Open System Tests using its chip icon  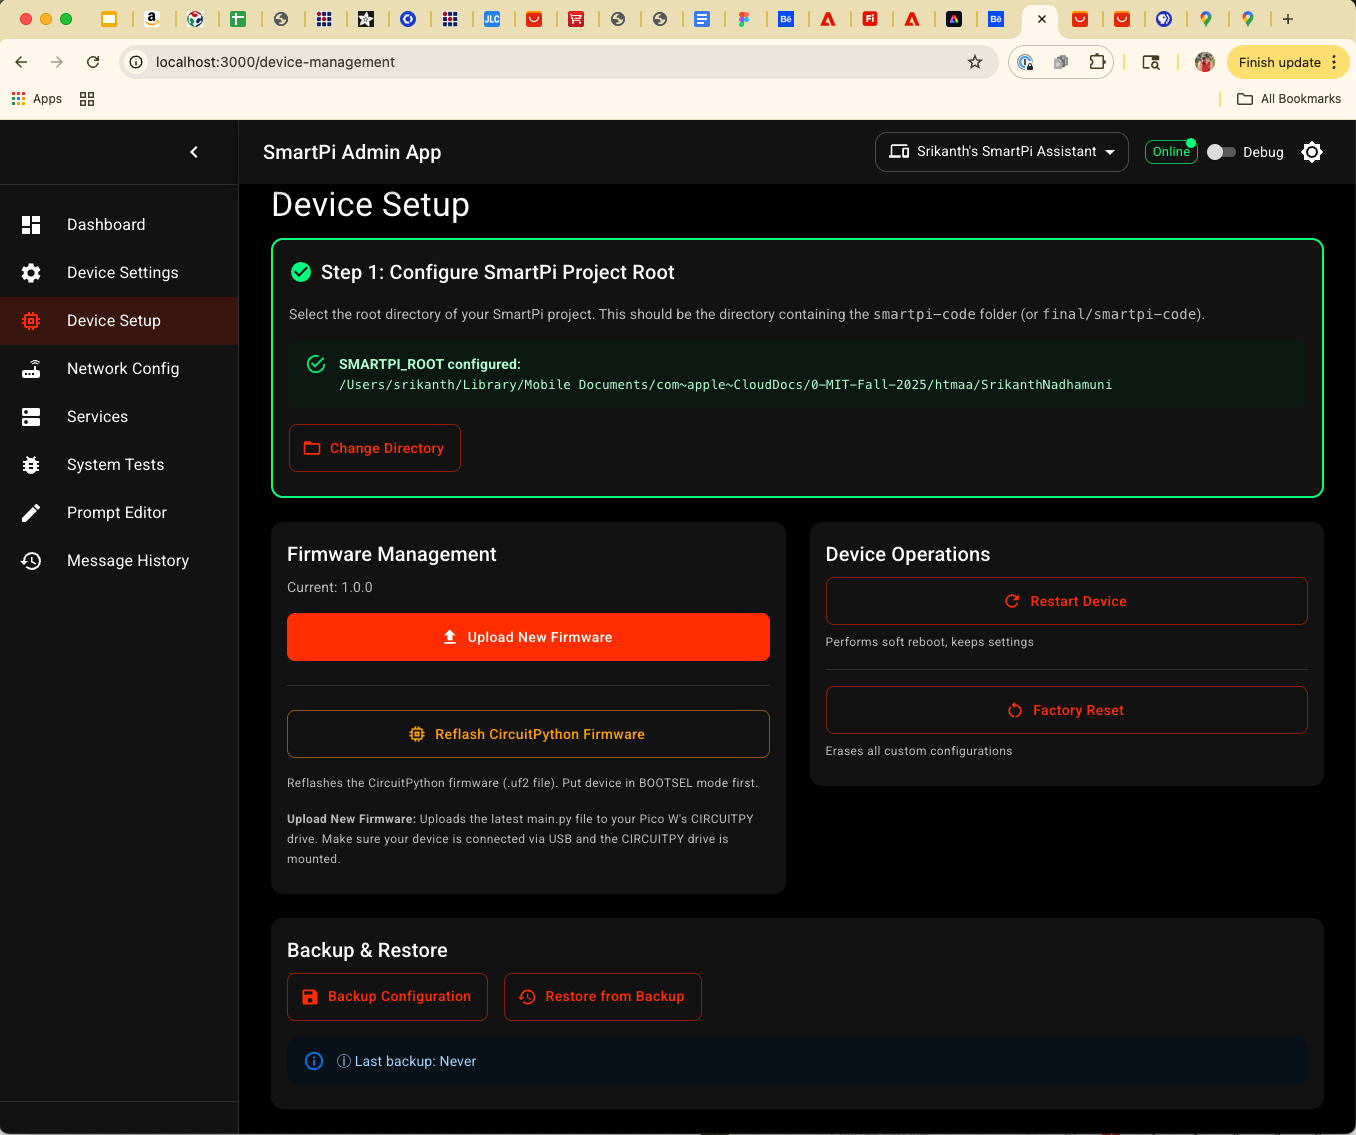(31, 464)
